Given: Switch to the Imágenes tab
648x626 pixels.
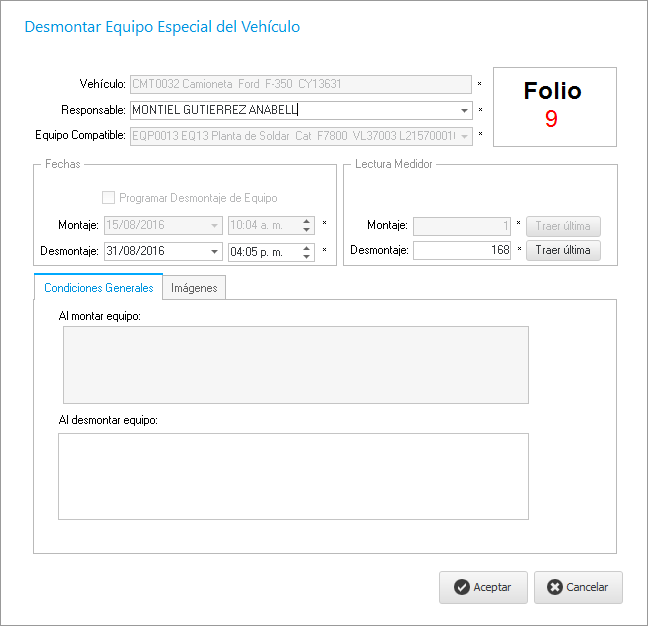Looking at the screenshot, I should pyautogui.click(x=195, y=288).
